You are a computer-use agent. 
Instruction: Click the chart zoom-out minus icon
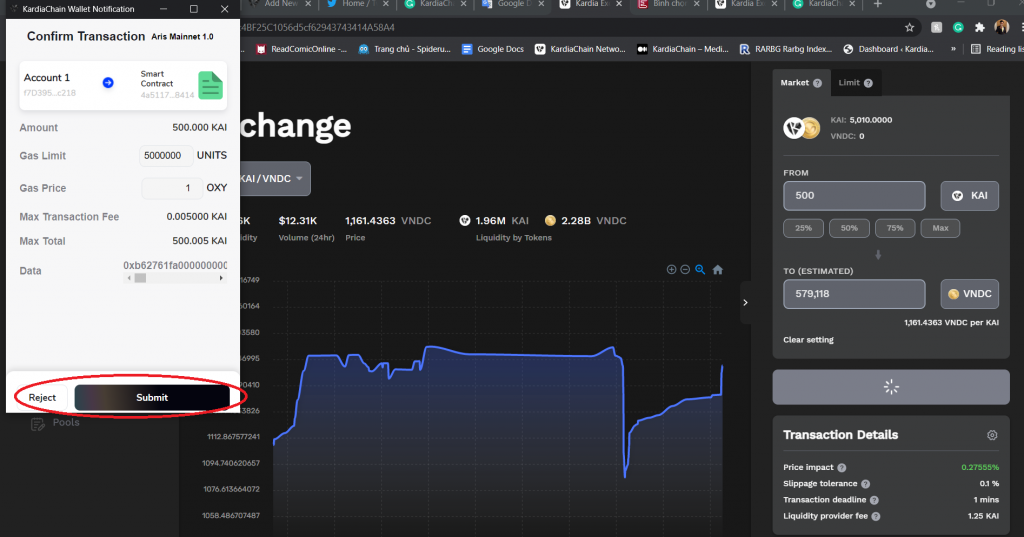(x=685, y=269)
